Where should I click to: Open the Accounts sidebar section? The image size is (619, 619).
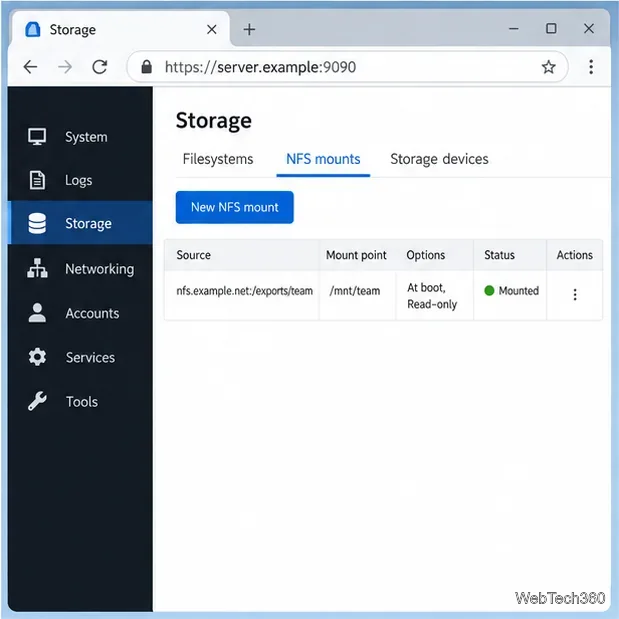coord(80,313)
